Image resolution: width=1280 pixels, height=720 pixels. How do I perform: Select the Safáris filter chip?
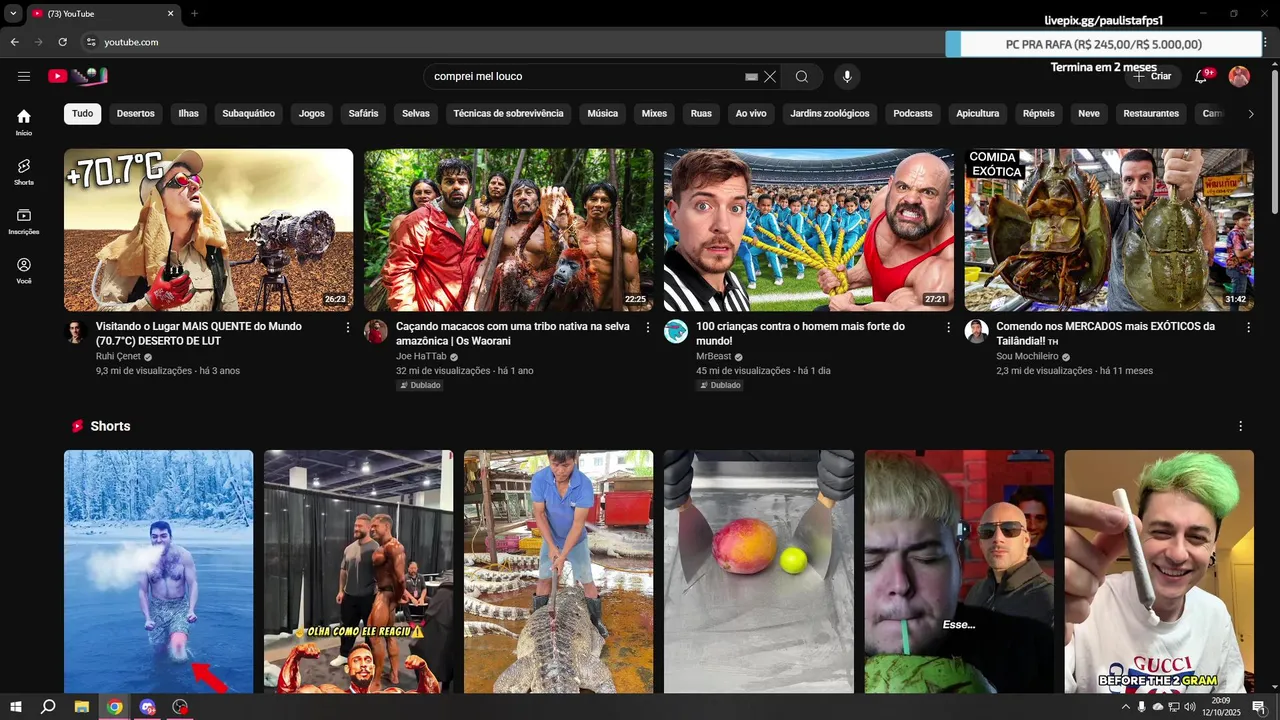tap(364, 114)
